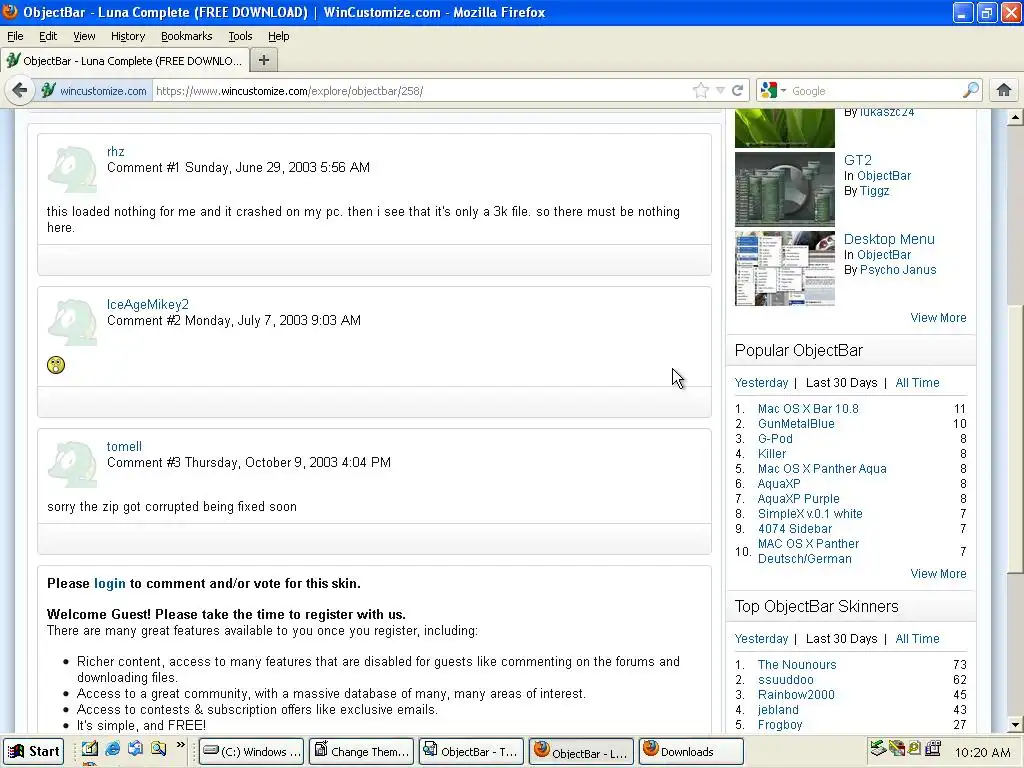Screen dimensions: 1024x768
Task: Launch Internet Explorer from quick launch
Action: tap(112, 749)
